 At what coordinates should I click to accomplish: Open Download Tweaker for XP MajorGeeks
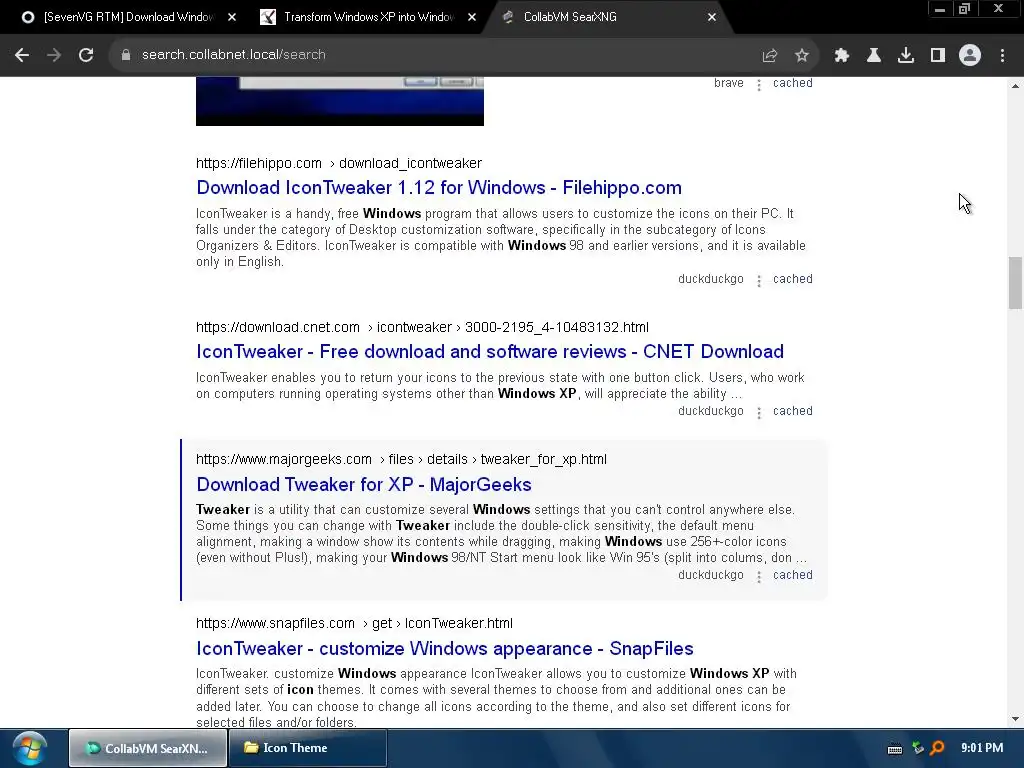364,485
